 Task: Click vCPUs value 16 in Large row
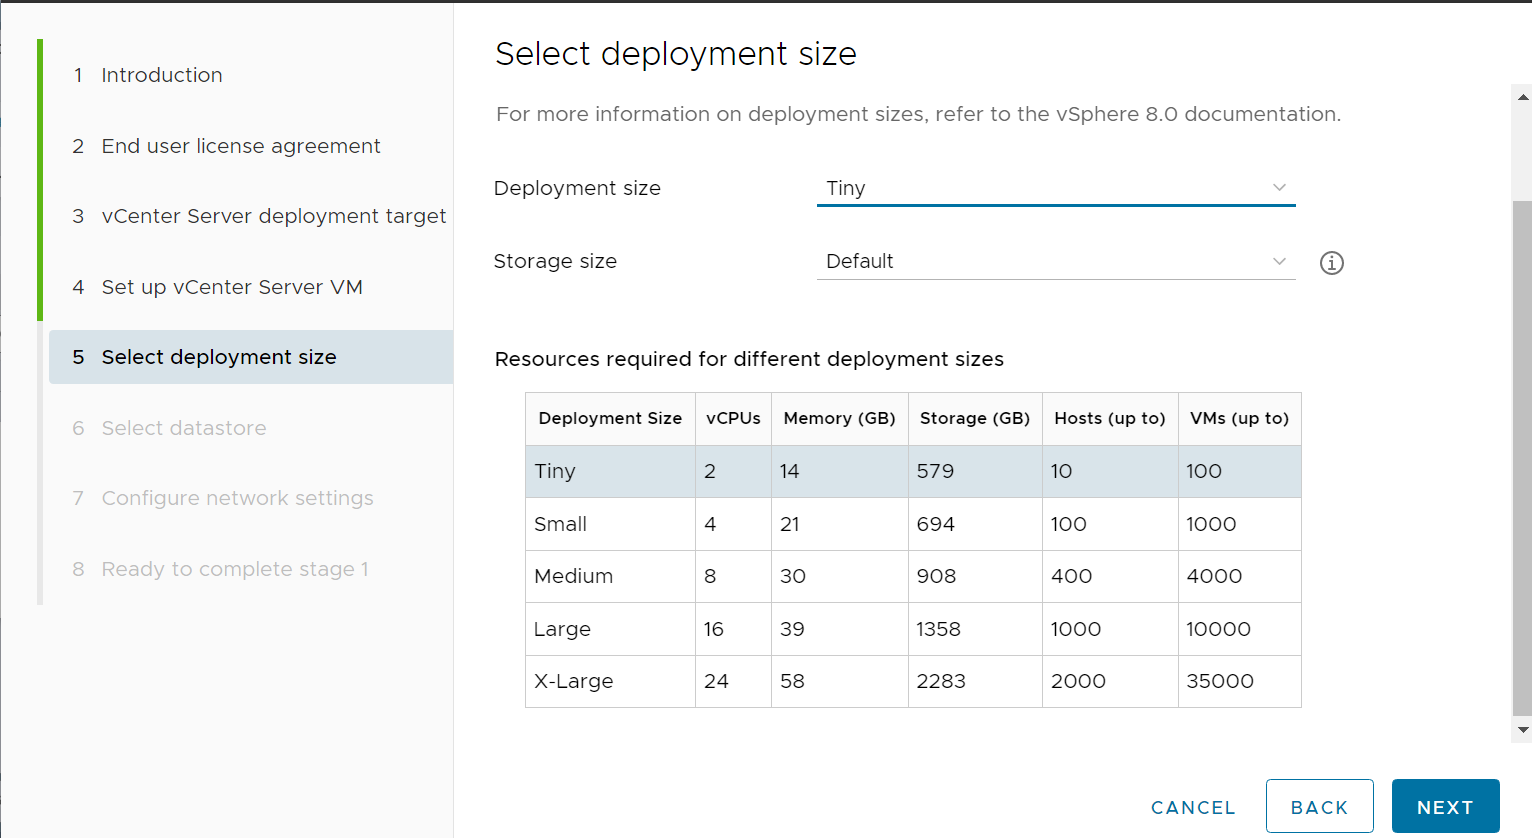pos(713,629)
